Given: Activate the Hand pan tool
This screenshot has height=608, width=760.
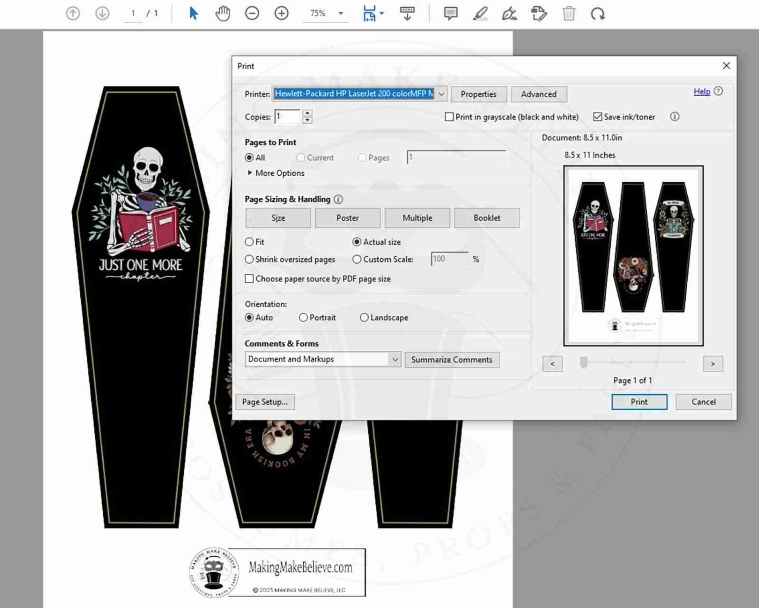Looking at the screenshot, I should tap(222, 13).
